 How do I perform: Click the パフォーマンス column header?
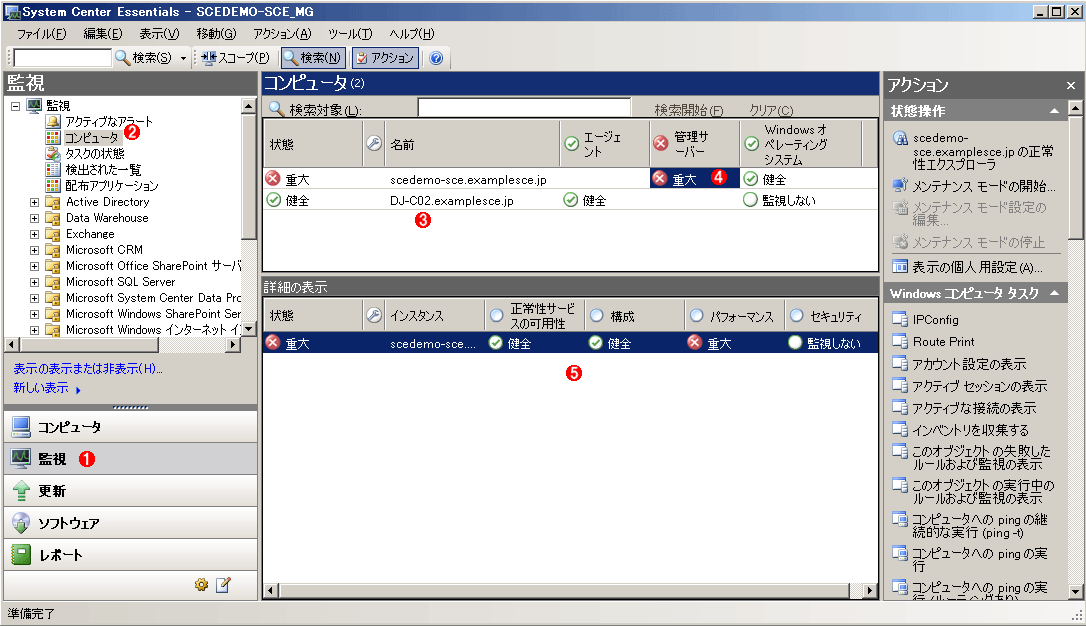pos(734,316)
